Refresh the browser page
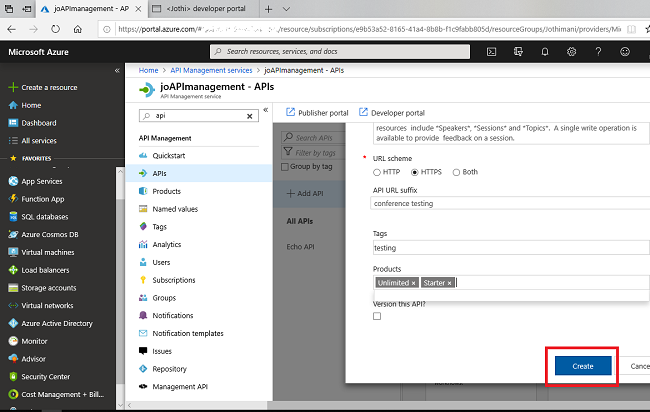Viewport: 650px width, 412px height. [x=55, y=29]
